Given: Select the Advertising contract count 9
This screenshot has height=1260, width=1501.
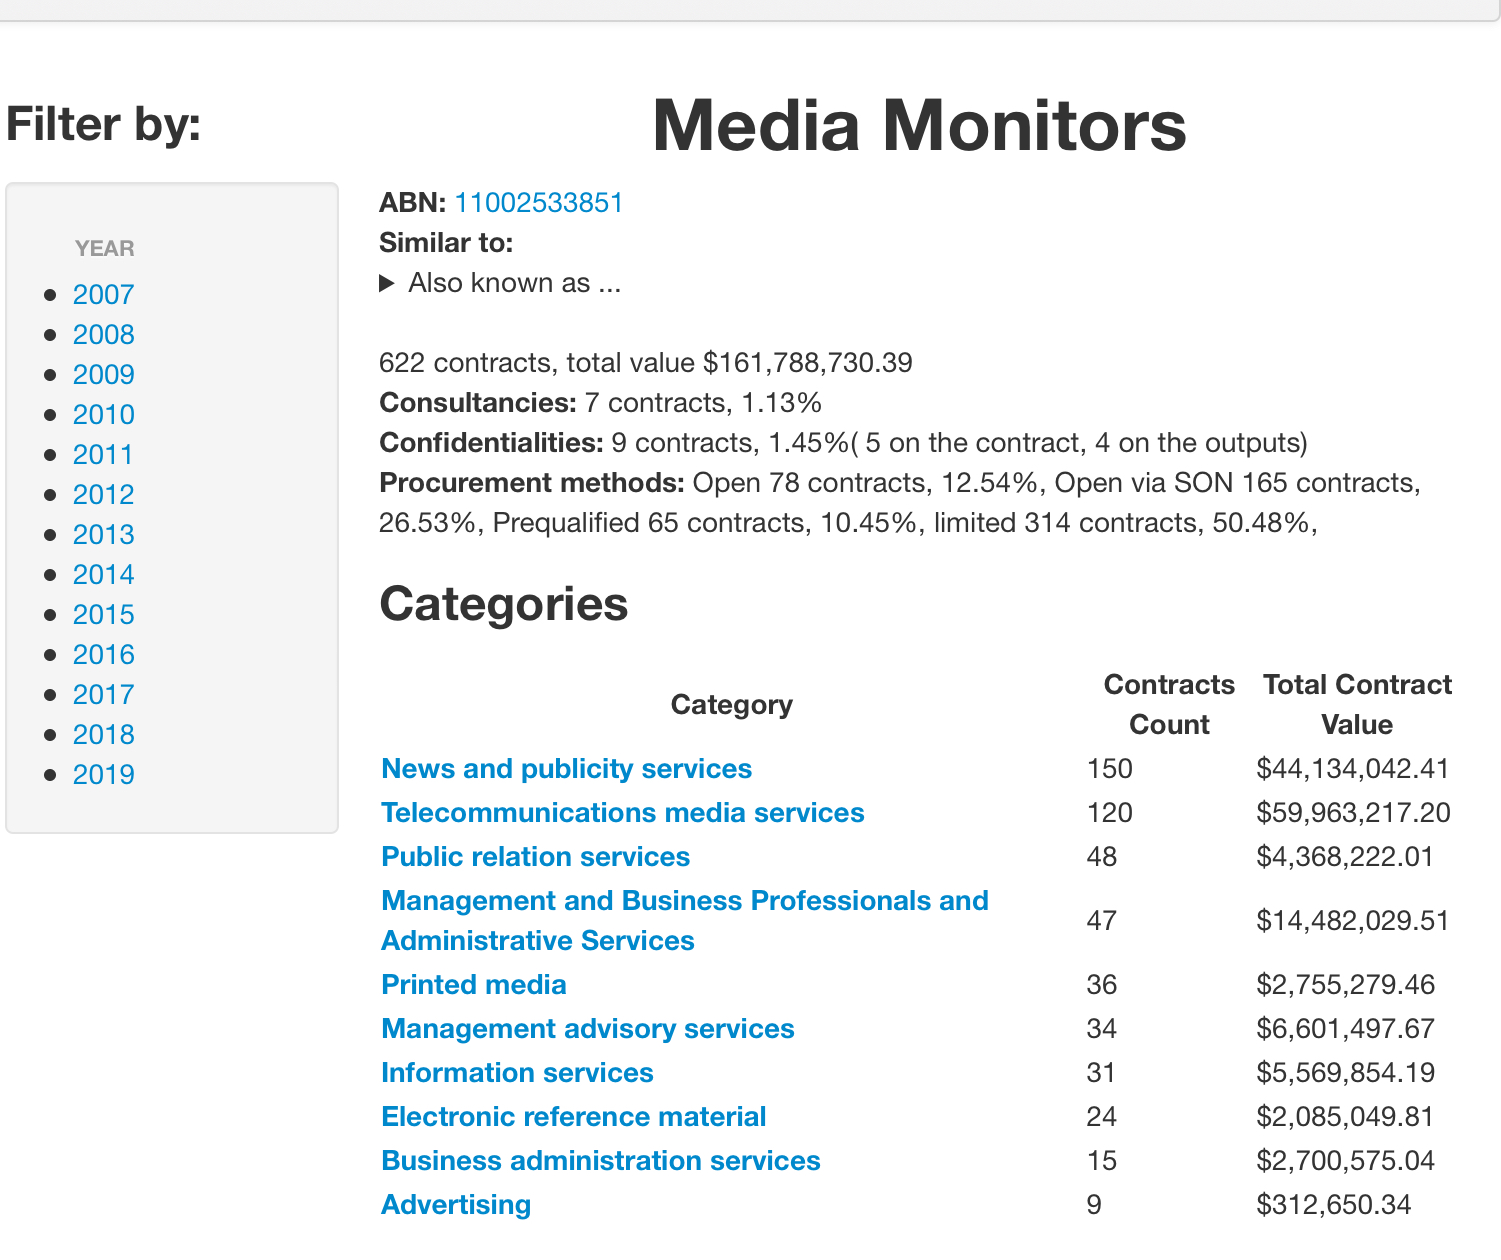Looking at the screenshot, I should [x=1094, y=1205].
